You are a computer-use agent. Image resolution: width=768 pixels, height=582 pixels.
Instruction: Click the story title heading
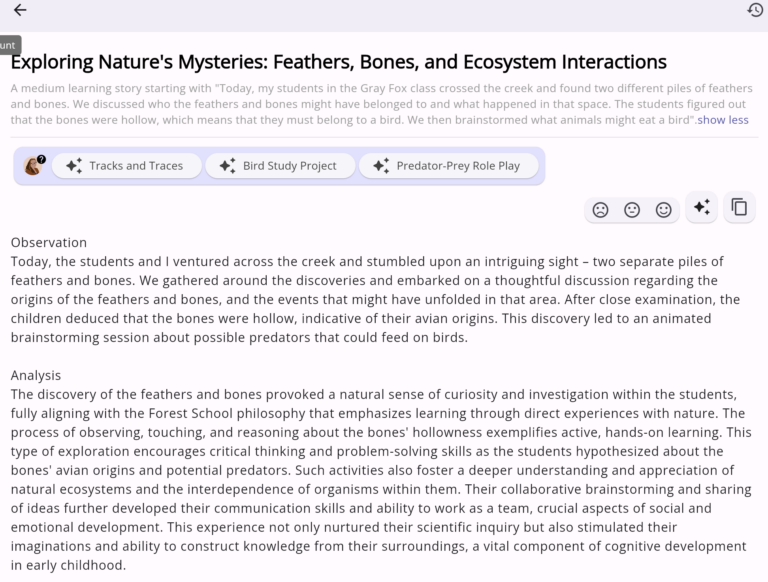point(338,62)
